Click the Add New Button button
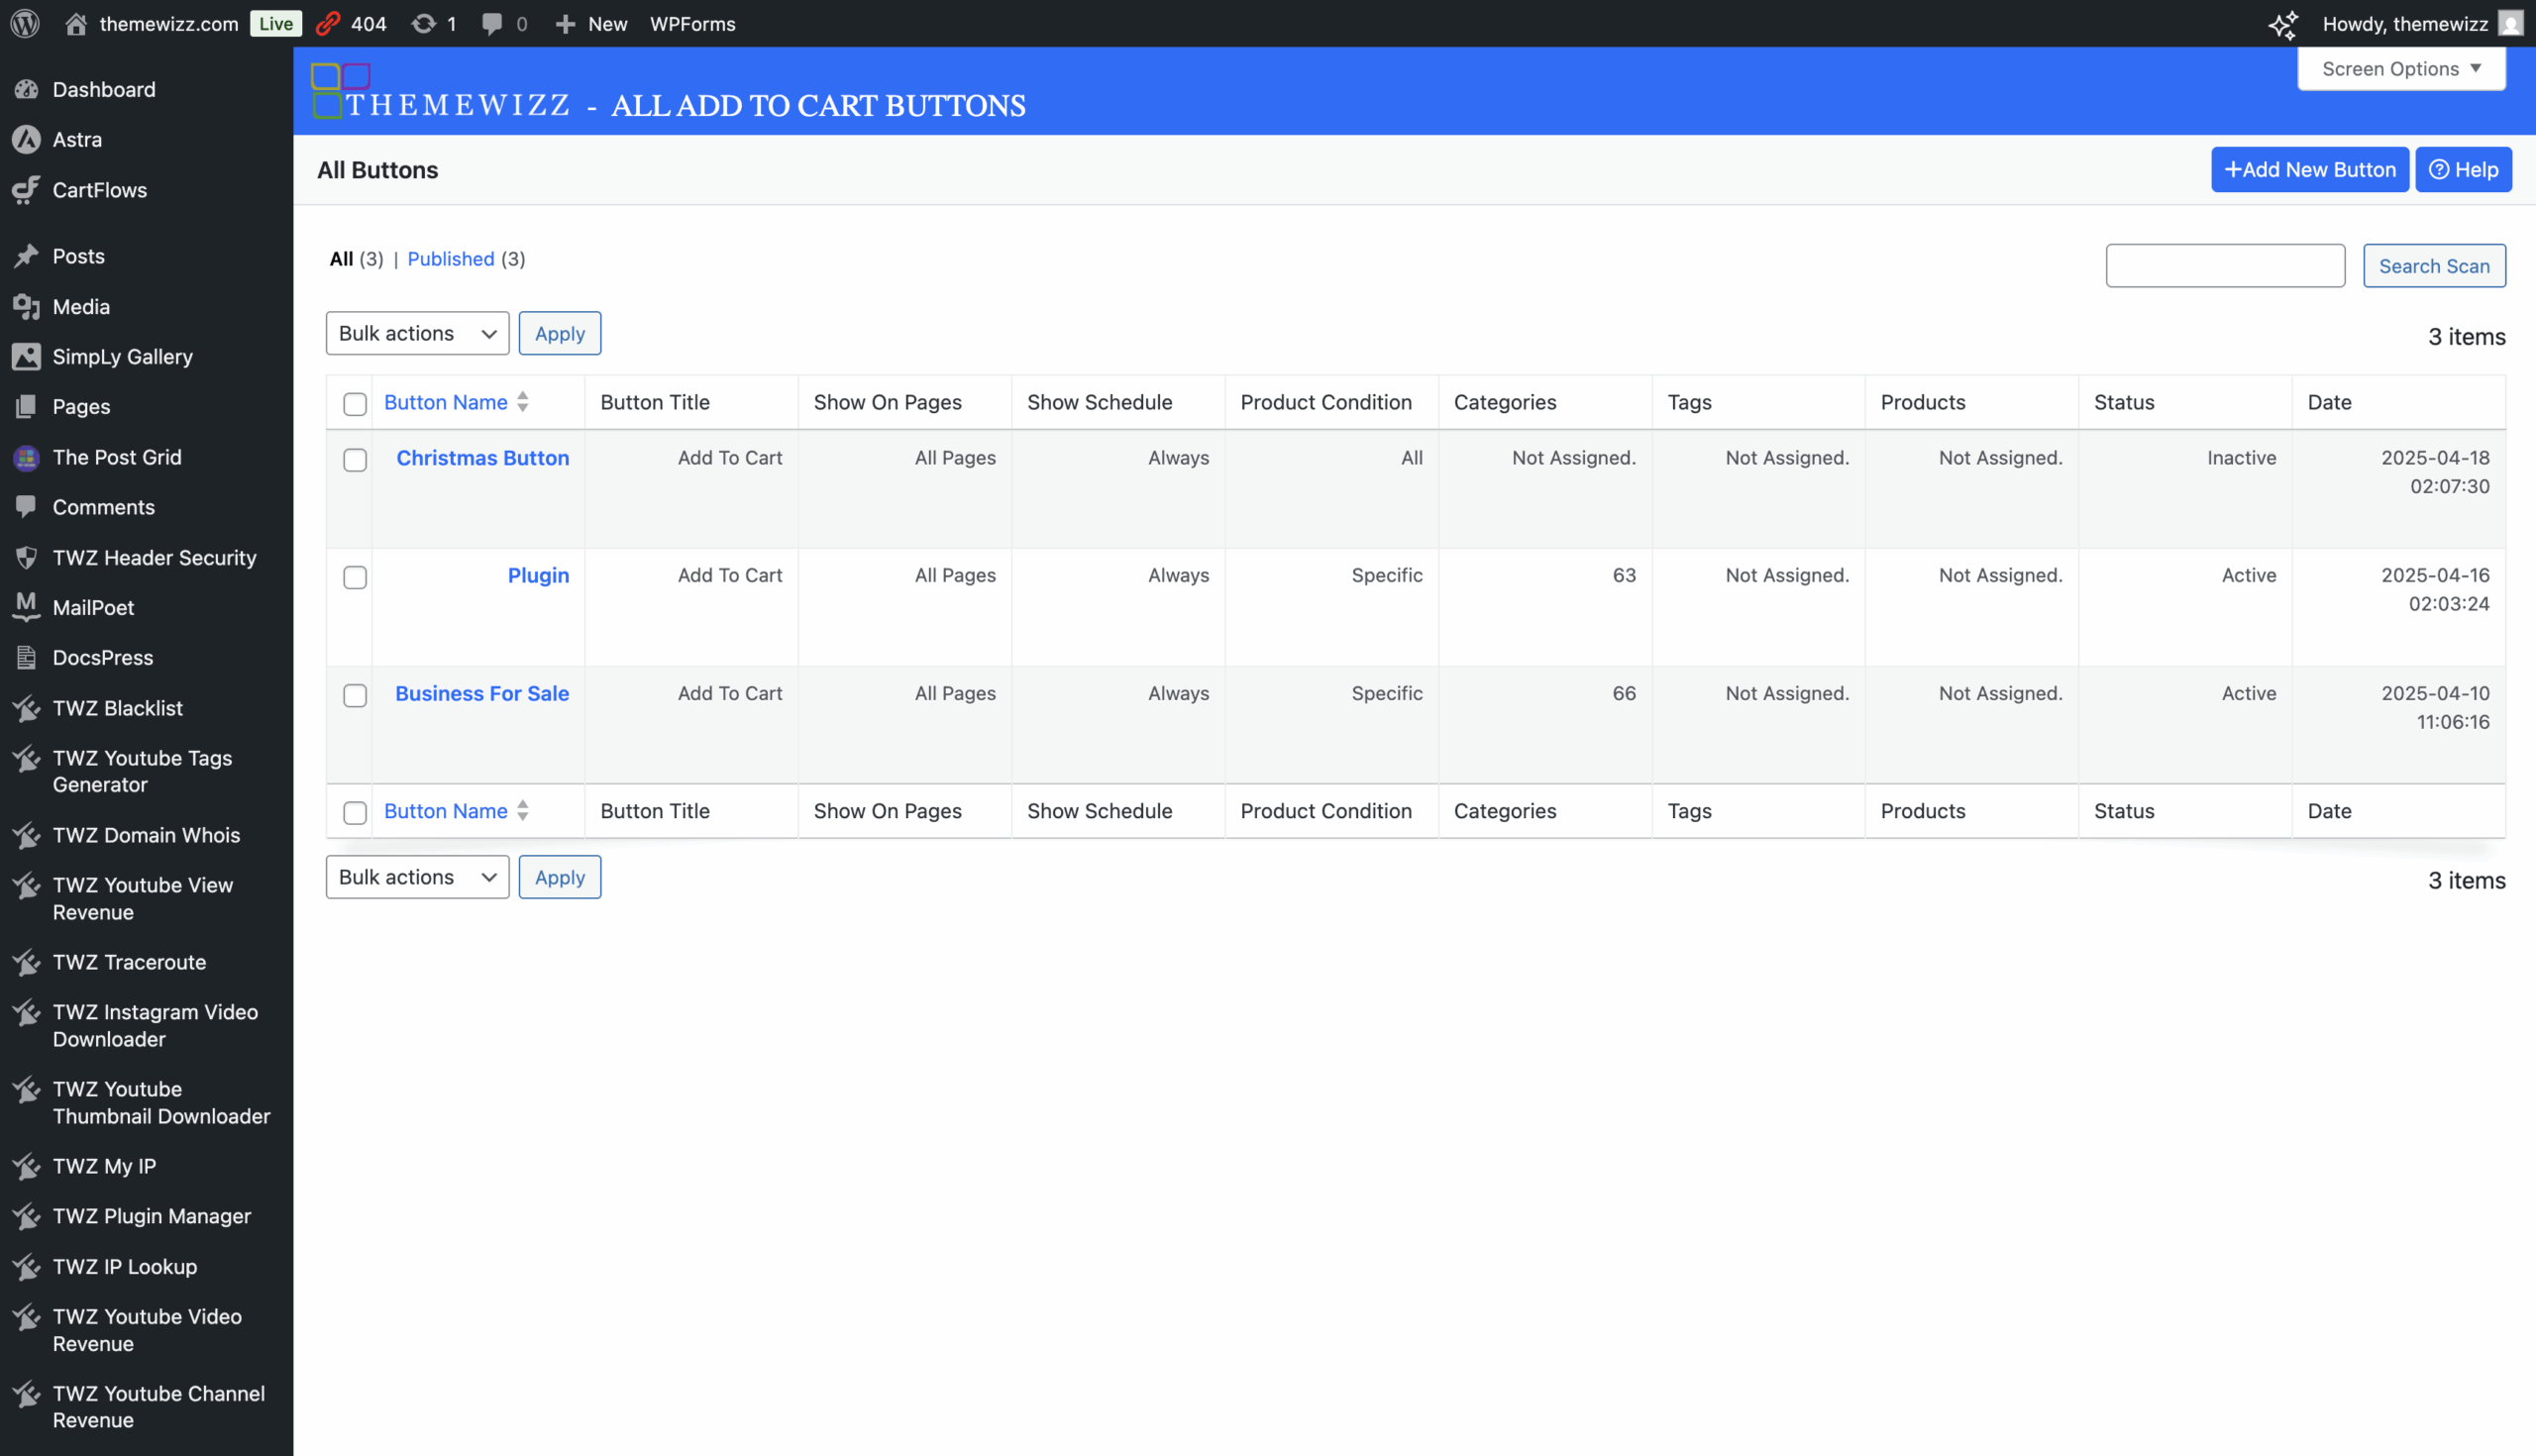2536x1456 pixels. [2310, 169]
